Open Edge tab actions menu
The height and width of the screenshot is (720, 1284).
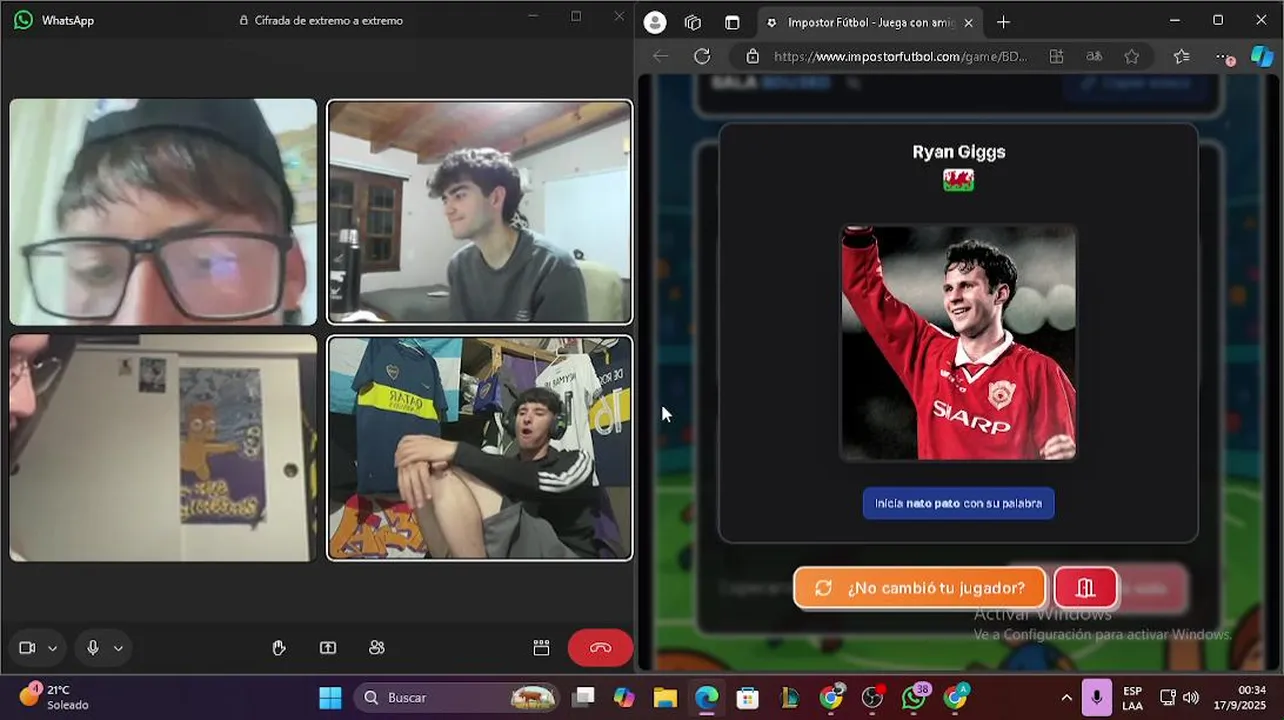(x=732, y=22)
